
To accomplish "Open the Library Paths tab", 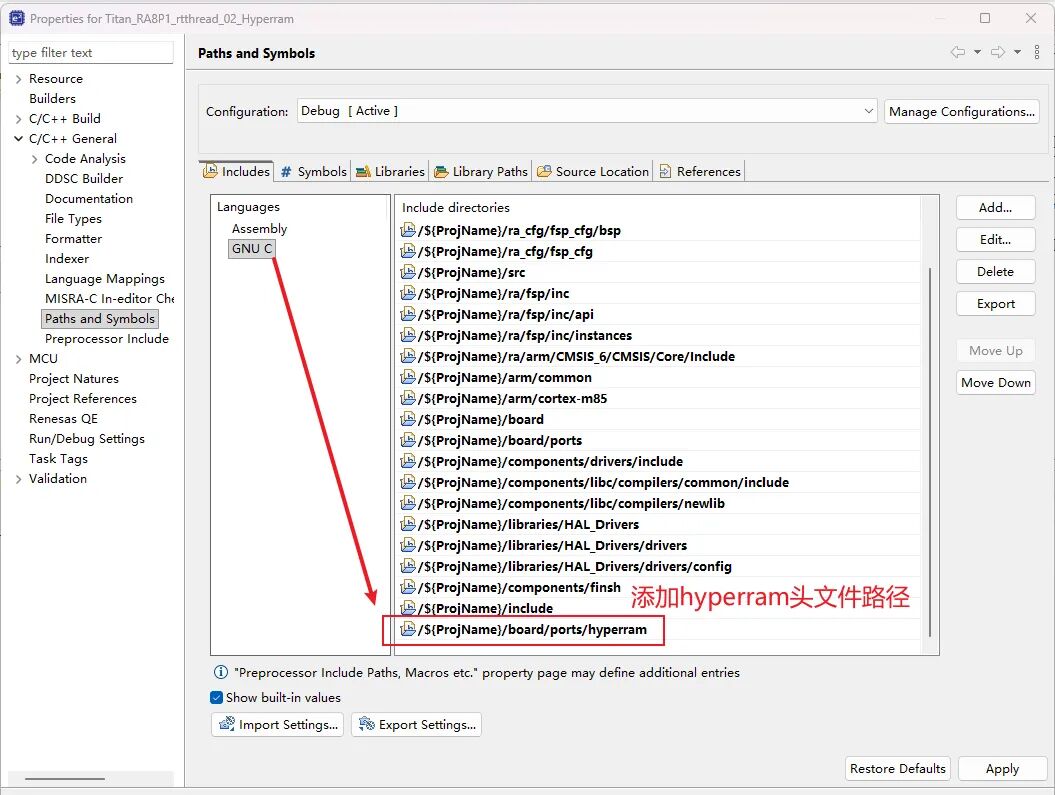I will [481, 172].
